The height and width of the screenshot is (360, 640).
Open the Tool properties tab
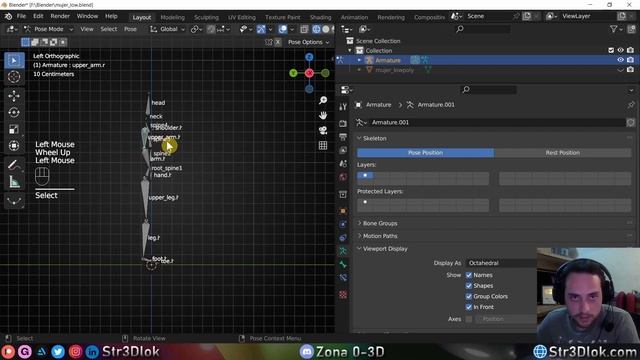pos(343,107)
